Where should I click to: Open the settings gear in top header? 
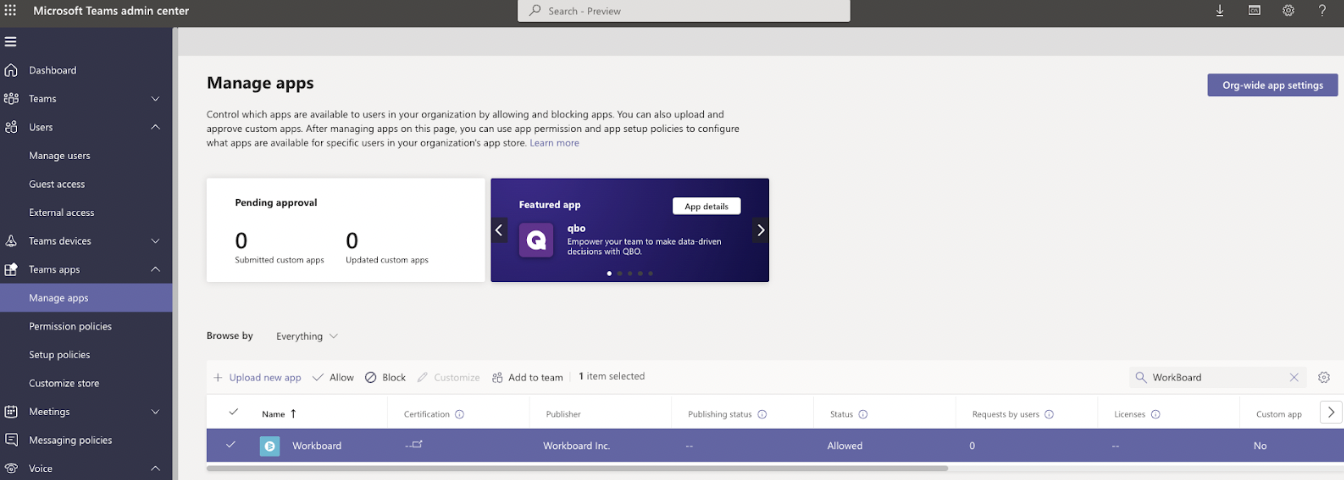[1288, 10]
